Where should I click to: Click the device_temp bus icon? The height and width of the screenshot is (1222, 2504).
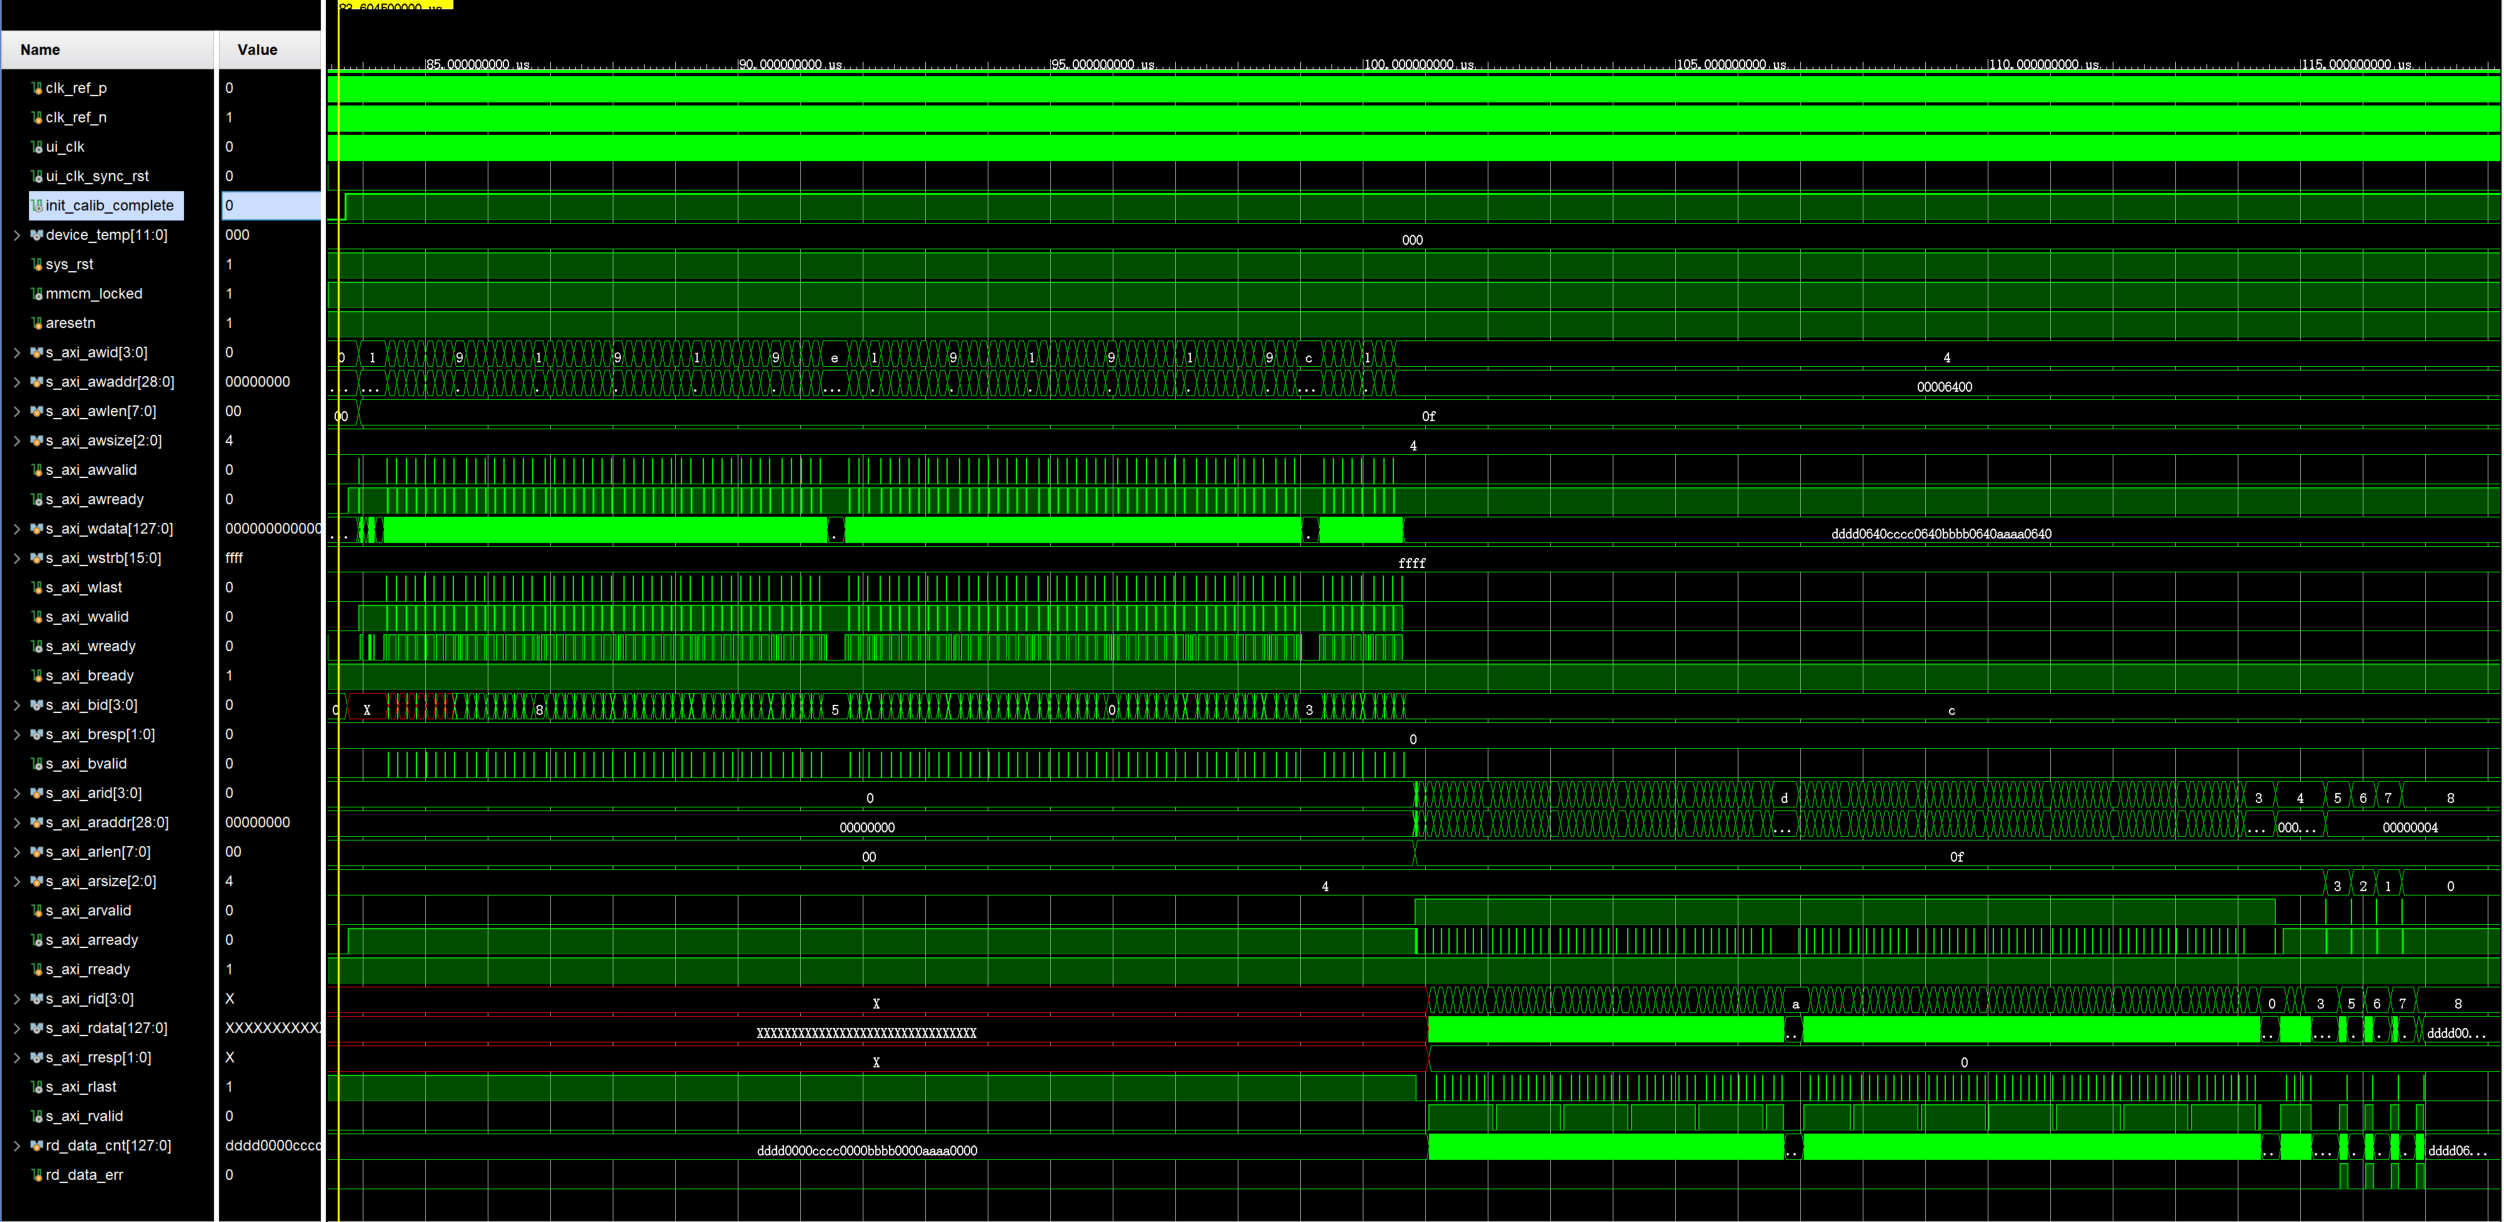37,235
